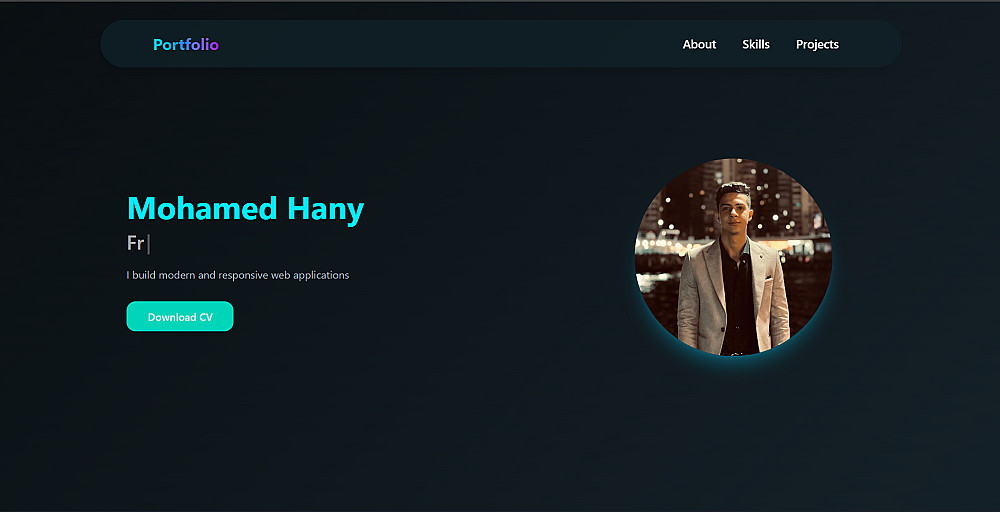
Task: Click the purple 'io' end of the logo
Action: [213, 45]
